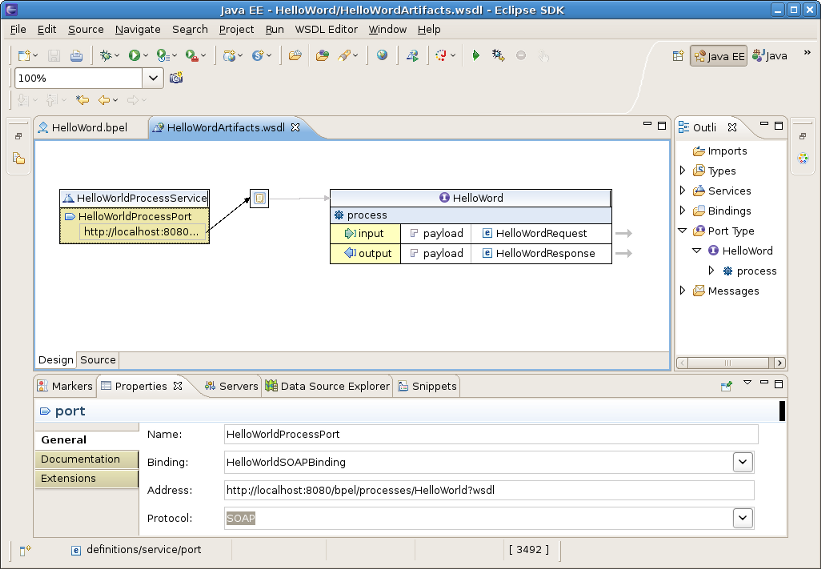Restore fast view icon on left sidebar
Screen dimensions: 821x569
tap(18, 136)
